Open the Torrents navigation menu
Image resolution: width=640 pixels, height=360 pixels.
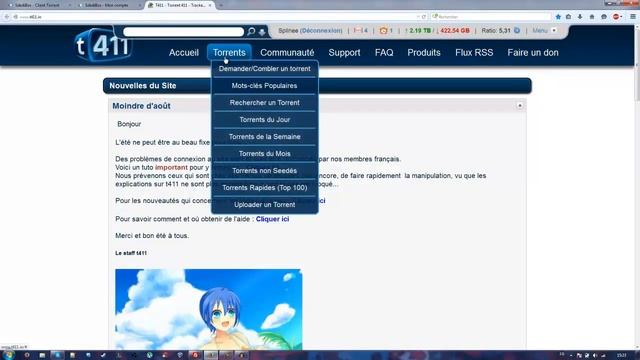pyautogui.click(x=229, y=53)
